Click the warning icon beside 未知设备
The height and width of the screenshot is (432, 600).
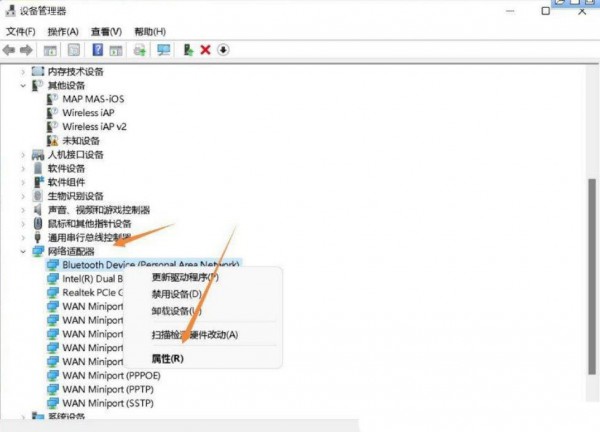pyautogui.click(x=52, y=140)
